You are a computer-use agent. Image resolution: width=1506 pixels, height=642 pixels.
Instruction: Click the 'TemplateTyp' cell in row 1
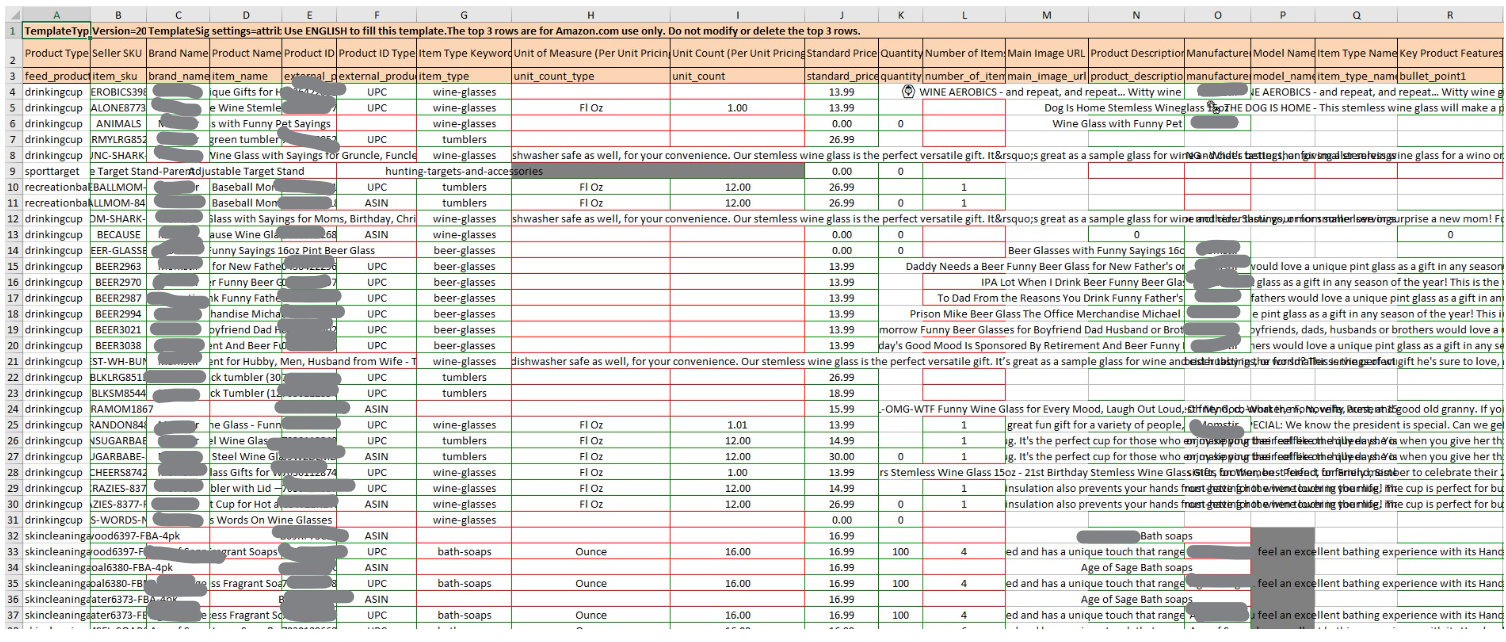pyautogui.click(x=56, y=32)
